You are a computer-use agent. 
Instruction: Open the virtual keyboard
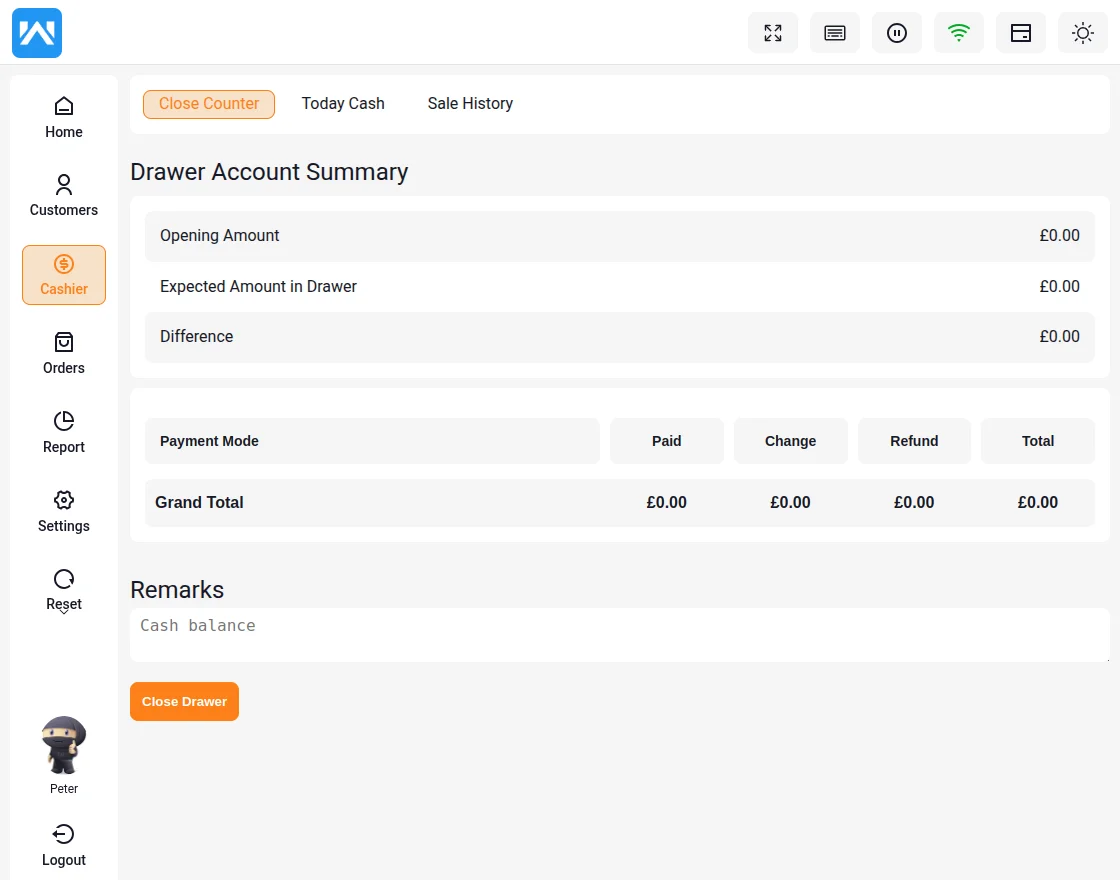point(835,32)
